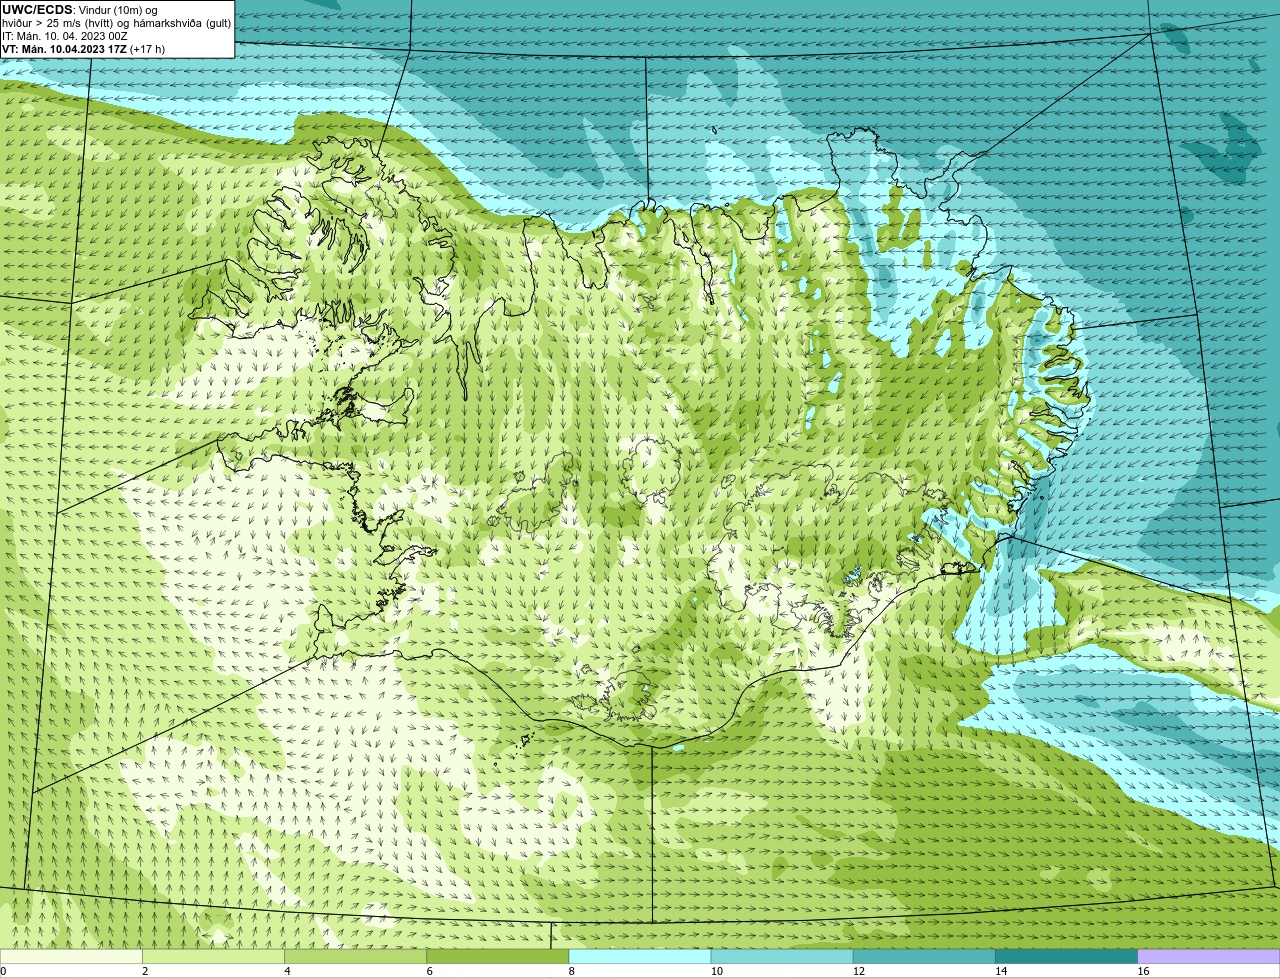Click the 4–6 m/s green legend swatch

pyautogui.click(x=355, y=957)
